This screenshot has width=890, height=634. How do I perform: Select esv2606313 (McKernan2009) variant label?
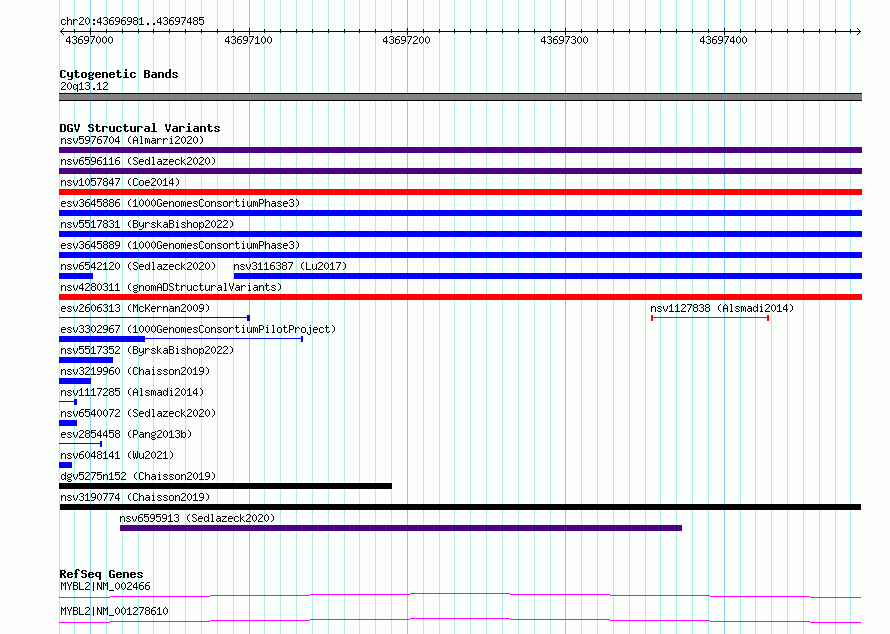click(135, 308)
